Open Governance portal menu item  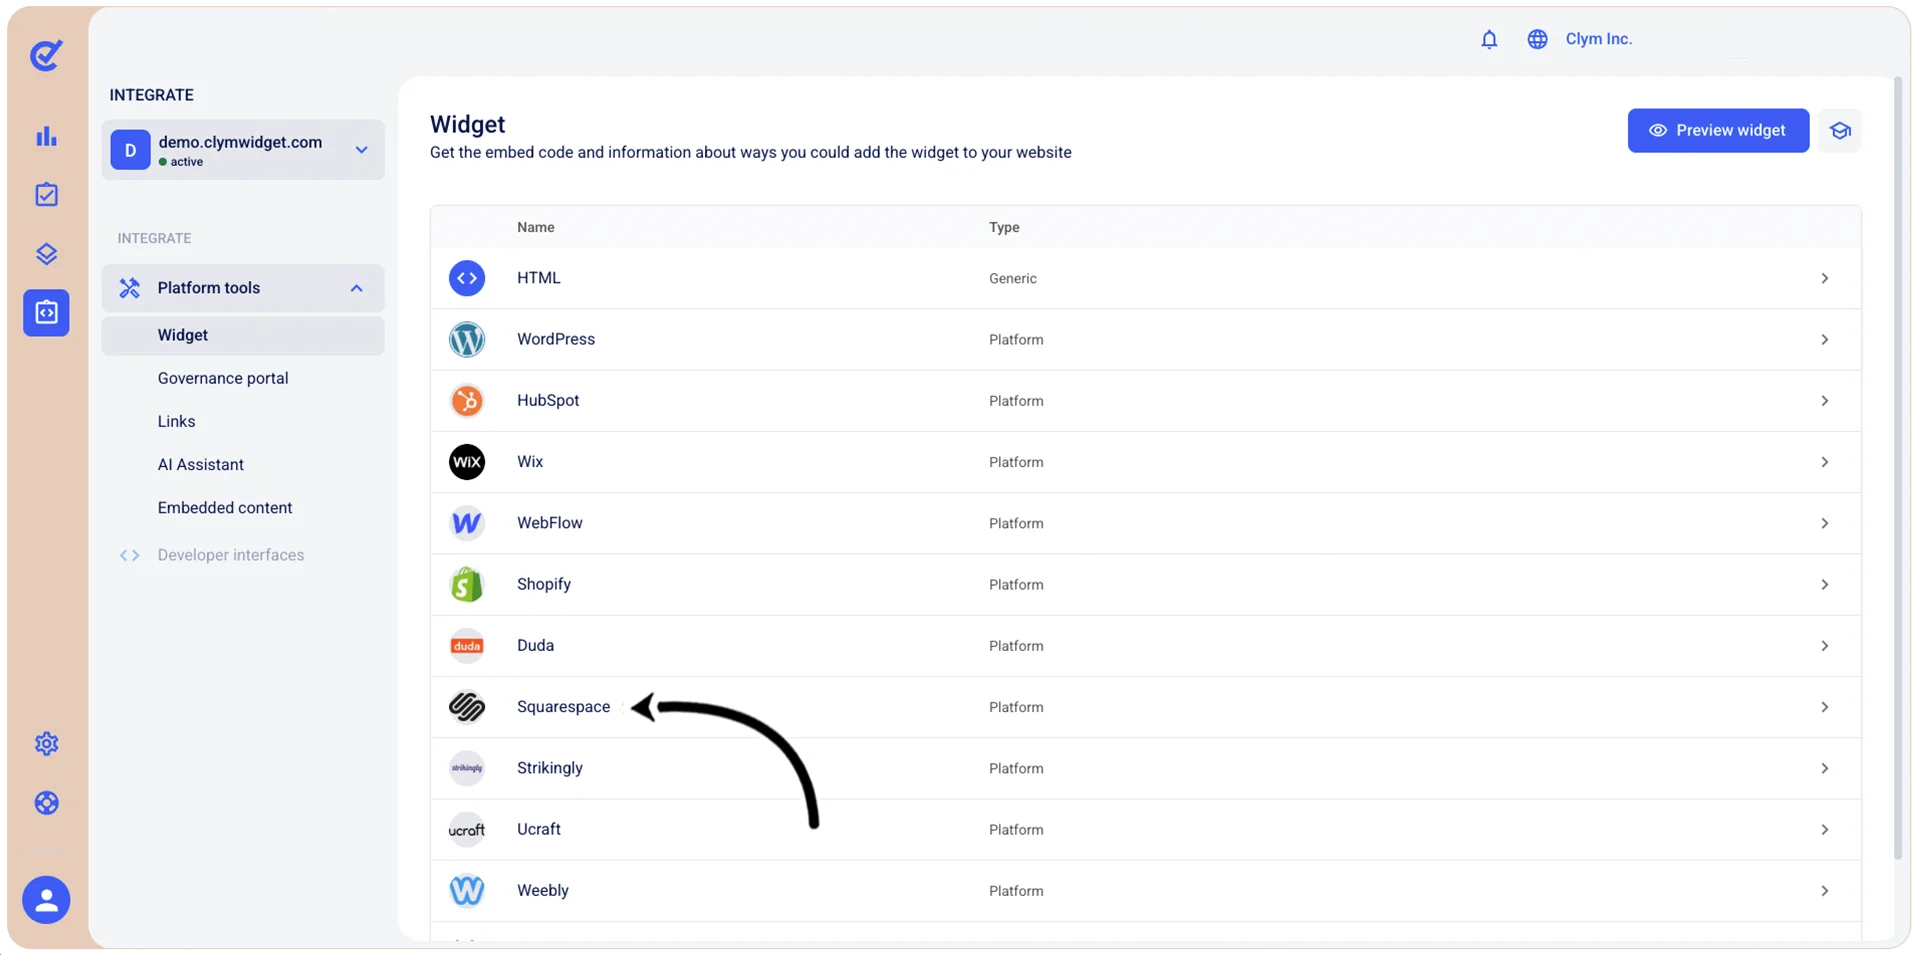click(x=223, y=378)
